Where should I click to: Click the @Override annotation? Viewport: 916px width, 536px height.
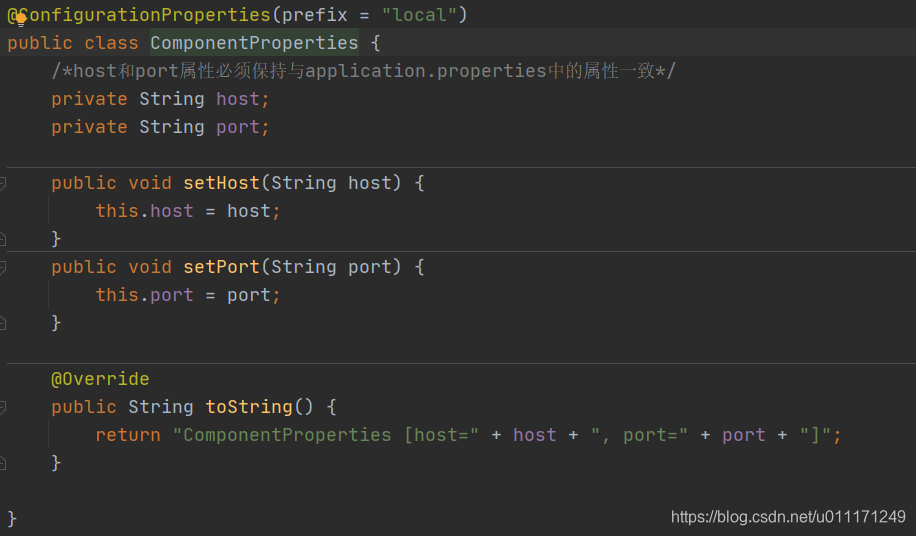(x=100, y=379)
